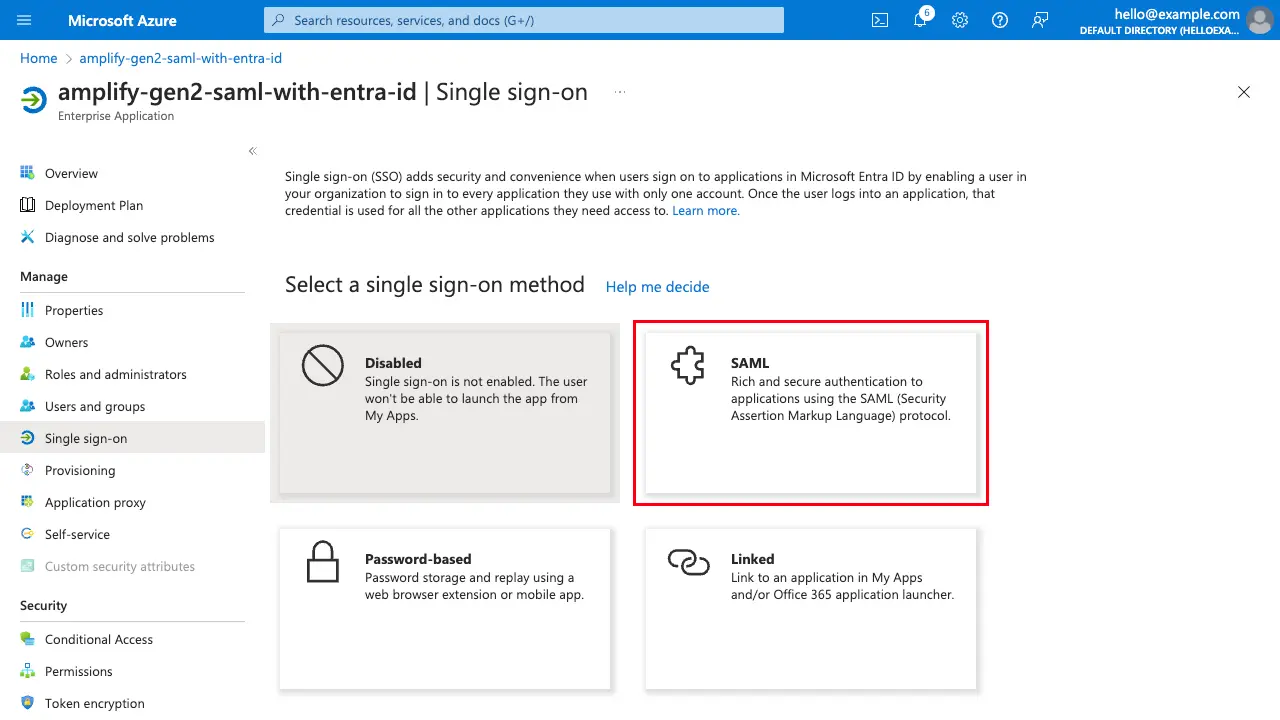
Task: Follow the Learn more link
Action: (x=706, y=211)
